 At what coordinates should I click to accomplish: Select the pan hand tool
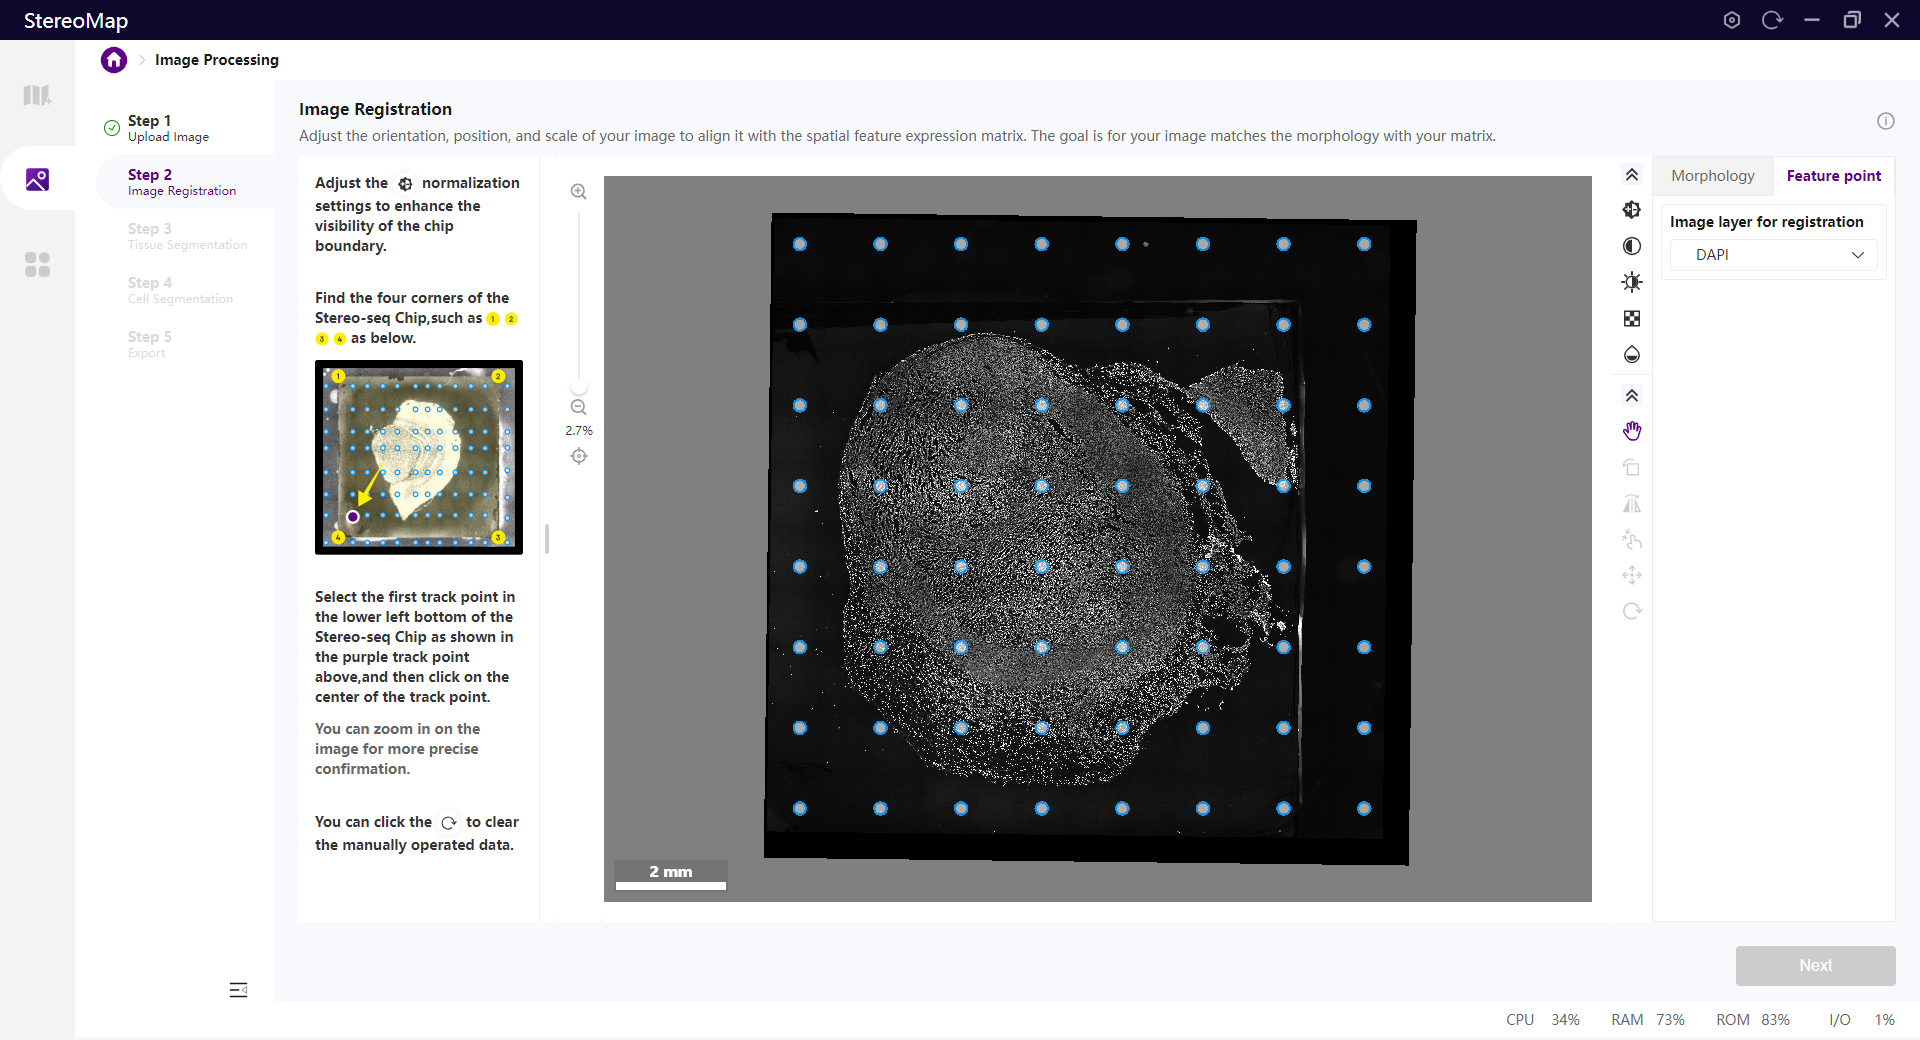tap(1632, 431)
